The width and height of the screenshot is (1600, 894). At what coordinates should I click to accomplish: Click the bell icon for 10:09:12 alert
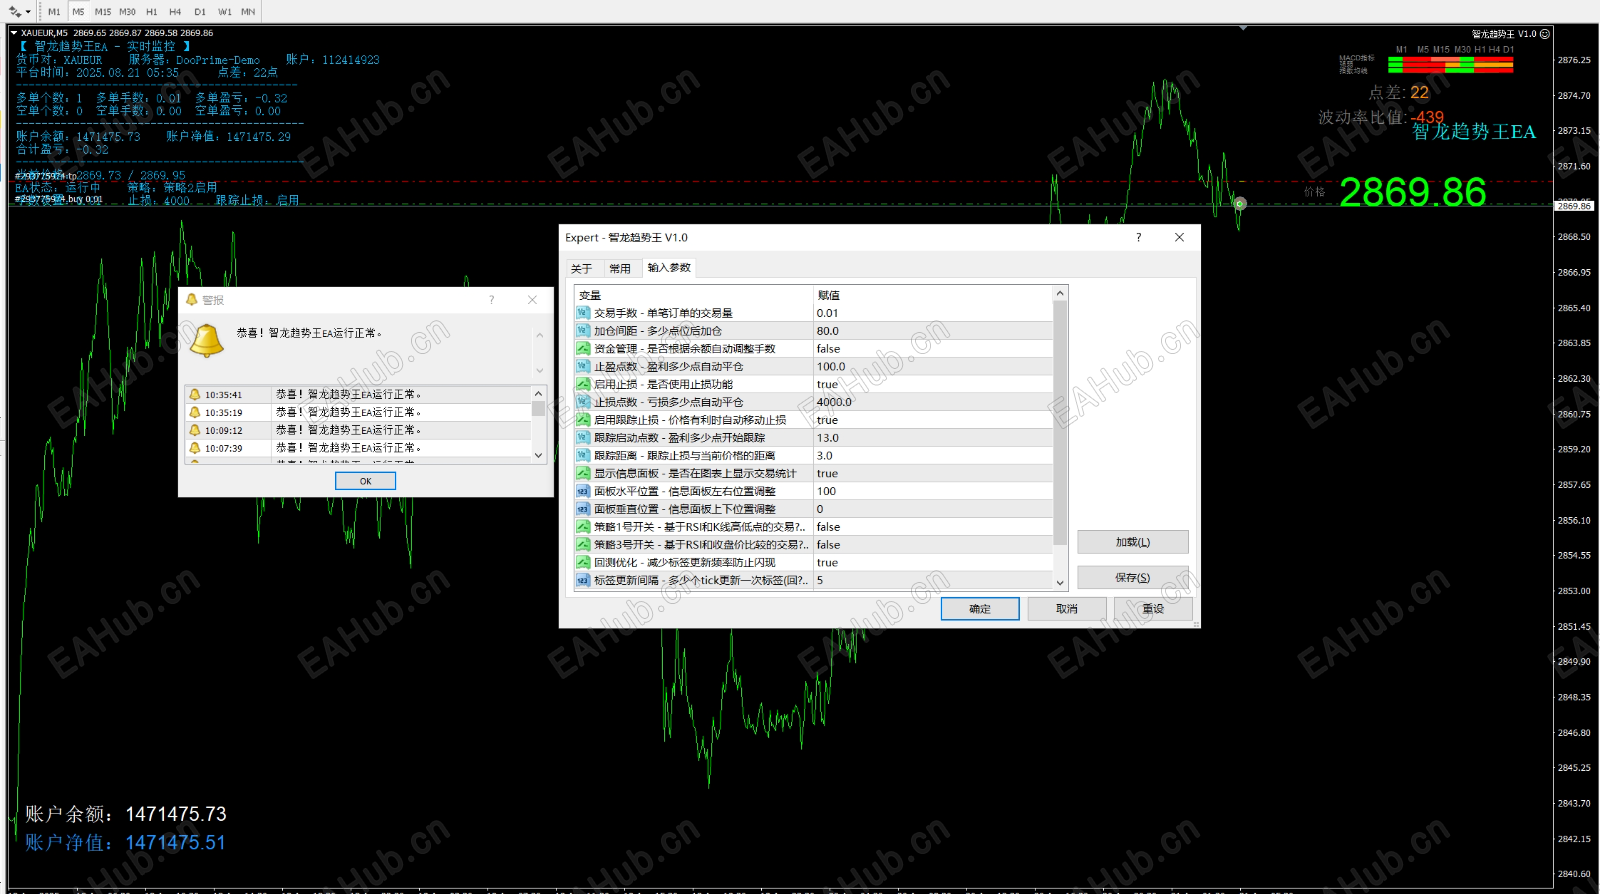pyautogui.click(x=195, y=431)
